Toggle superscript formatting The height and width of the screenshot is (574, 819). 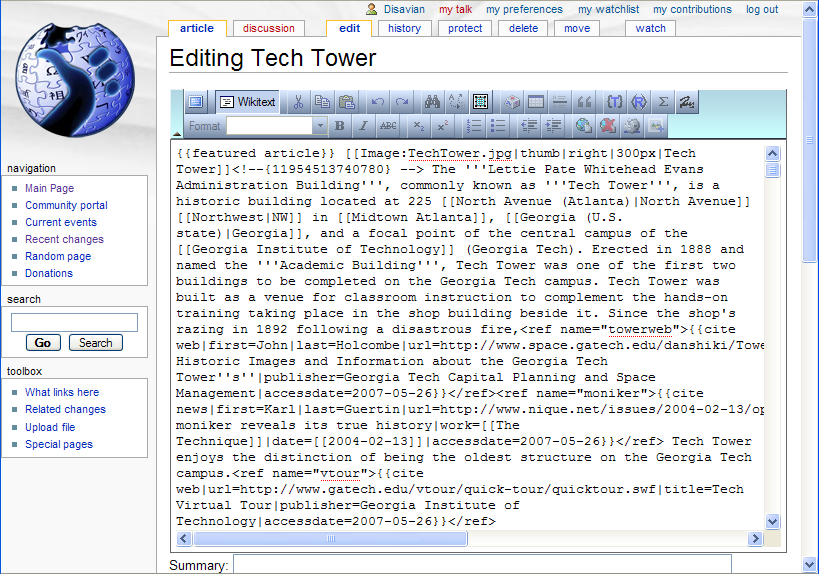click(443, 126)
